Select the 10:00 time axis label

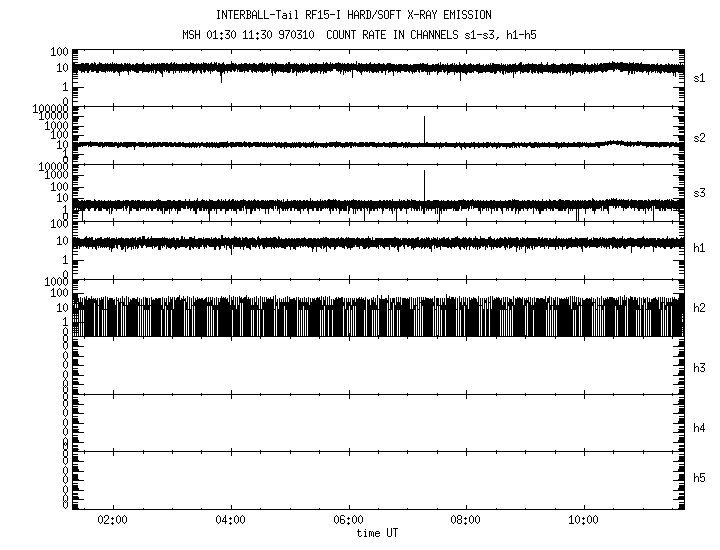click(583, 520)
